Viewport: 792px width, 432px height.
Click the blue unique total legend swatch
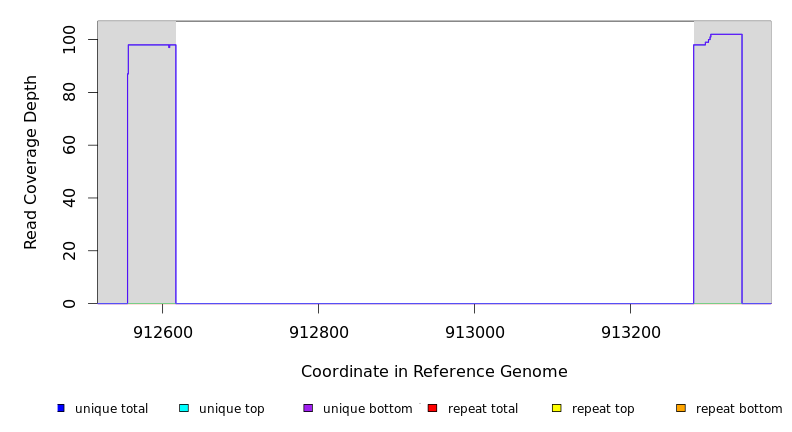pyautogui.click(x=61, y=408)
